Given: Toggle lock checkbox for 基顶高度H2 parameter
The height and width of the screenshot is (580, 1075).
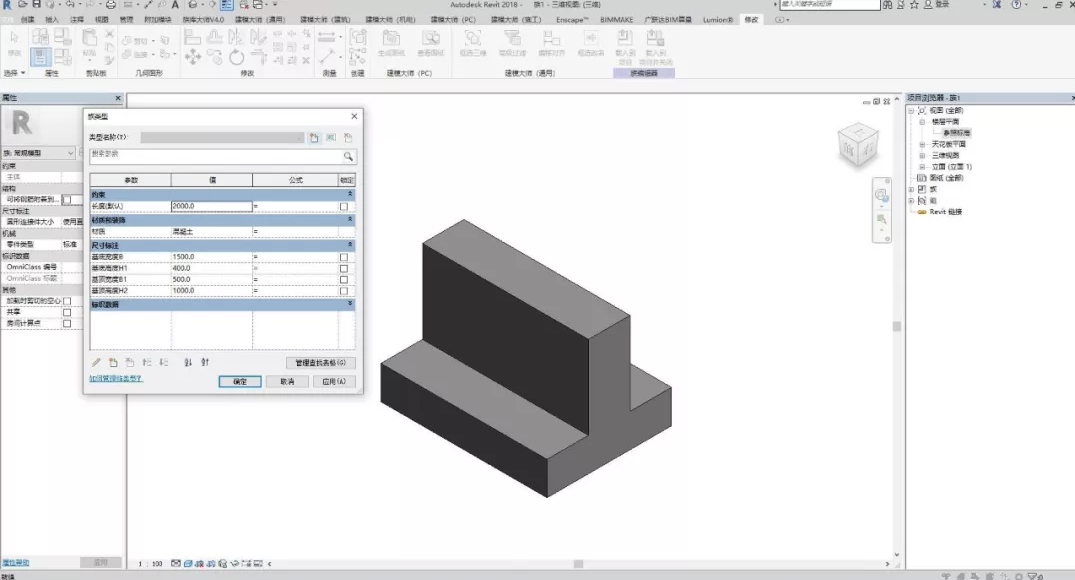Looking at the screenshot, I should pos(344,291).
